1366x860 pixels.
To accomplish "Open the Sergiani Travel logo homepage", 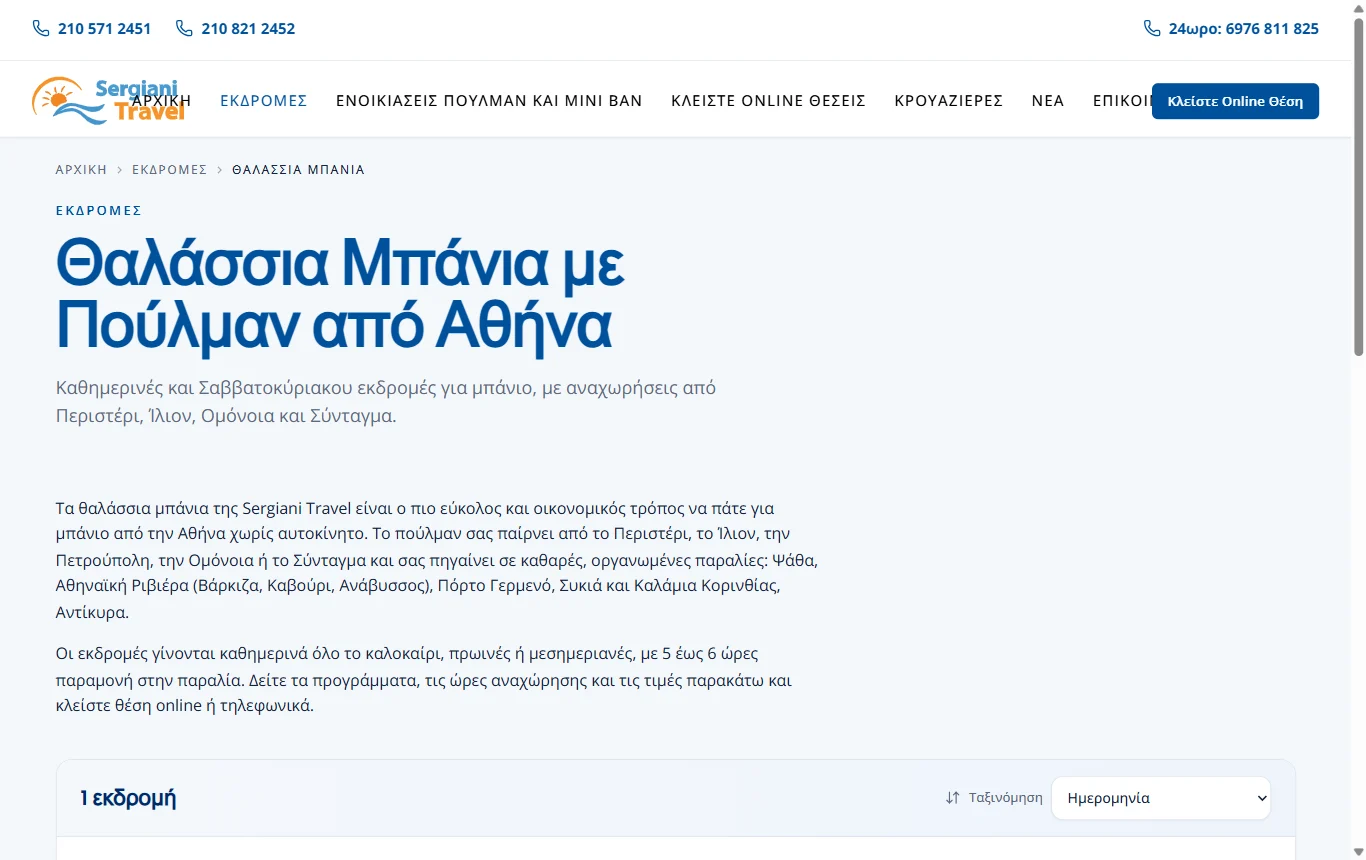I will pyautogui.click(x=109, y=100).
